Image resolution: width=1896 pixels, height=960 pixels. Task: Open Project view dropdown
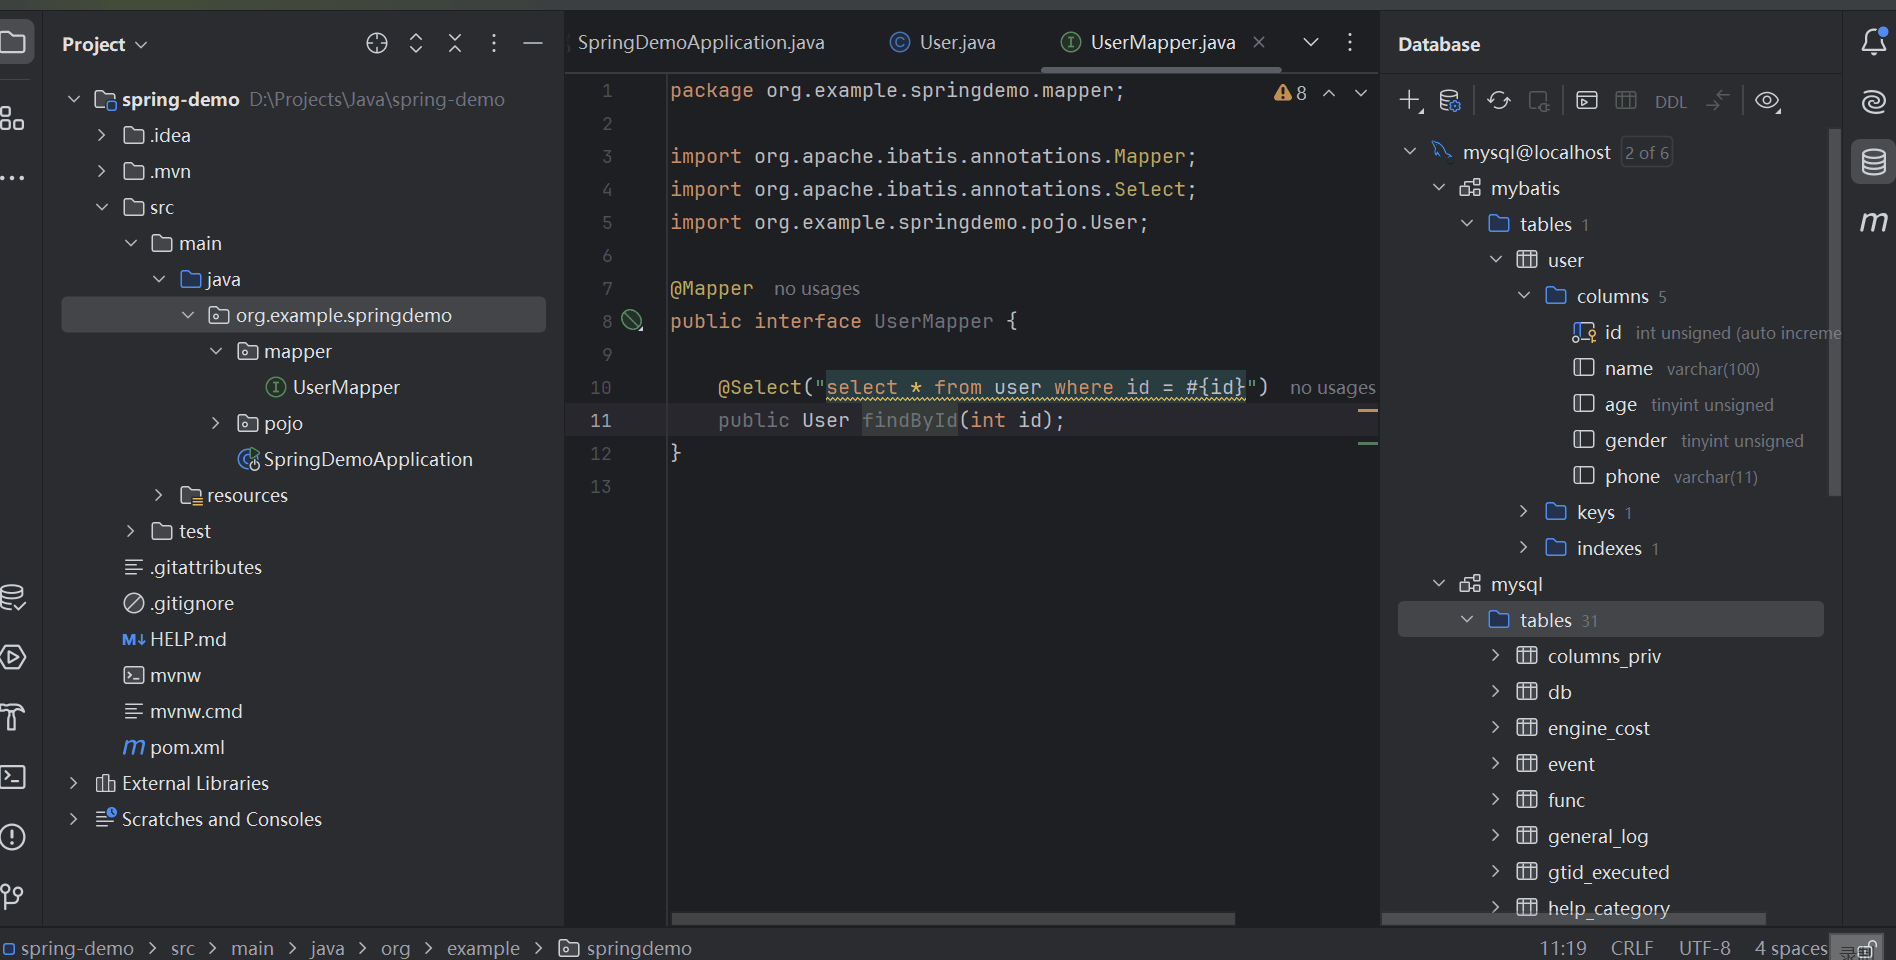[x=104, y=44]
